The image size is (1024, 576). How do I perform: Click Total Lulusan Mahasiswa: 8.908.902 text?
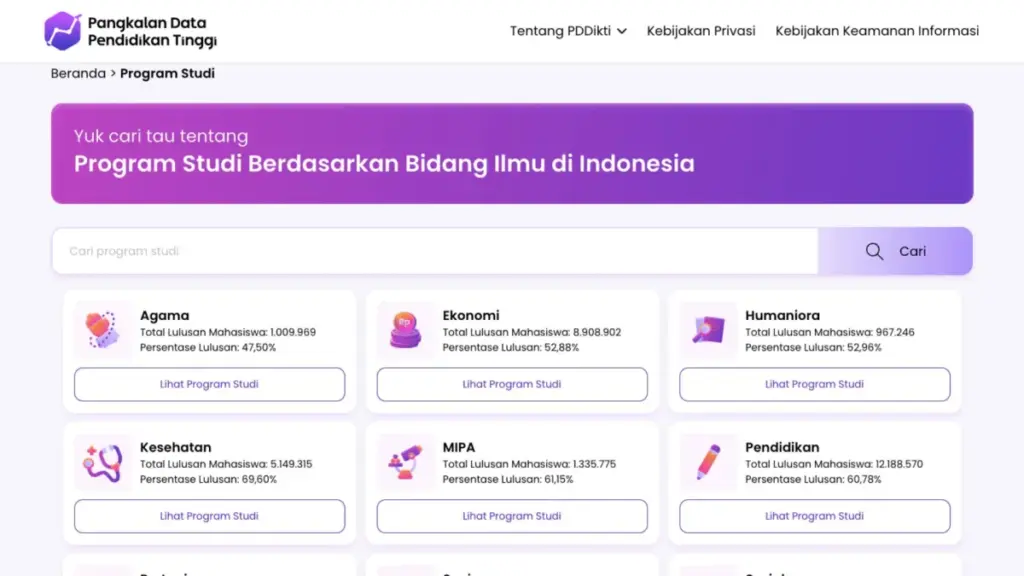532,332
